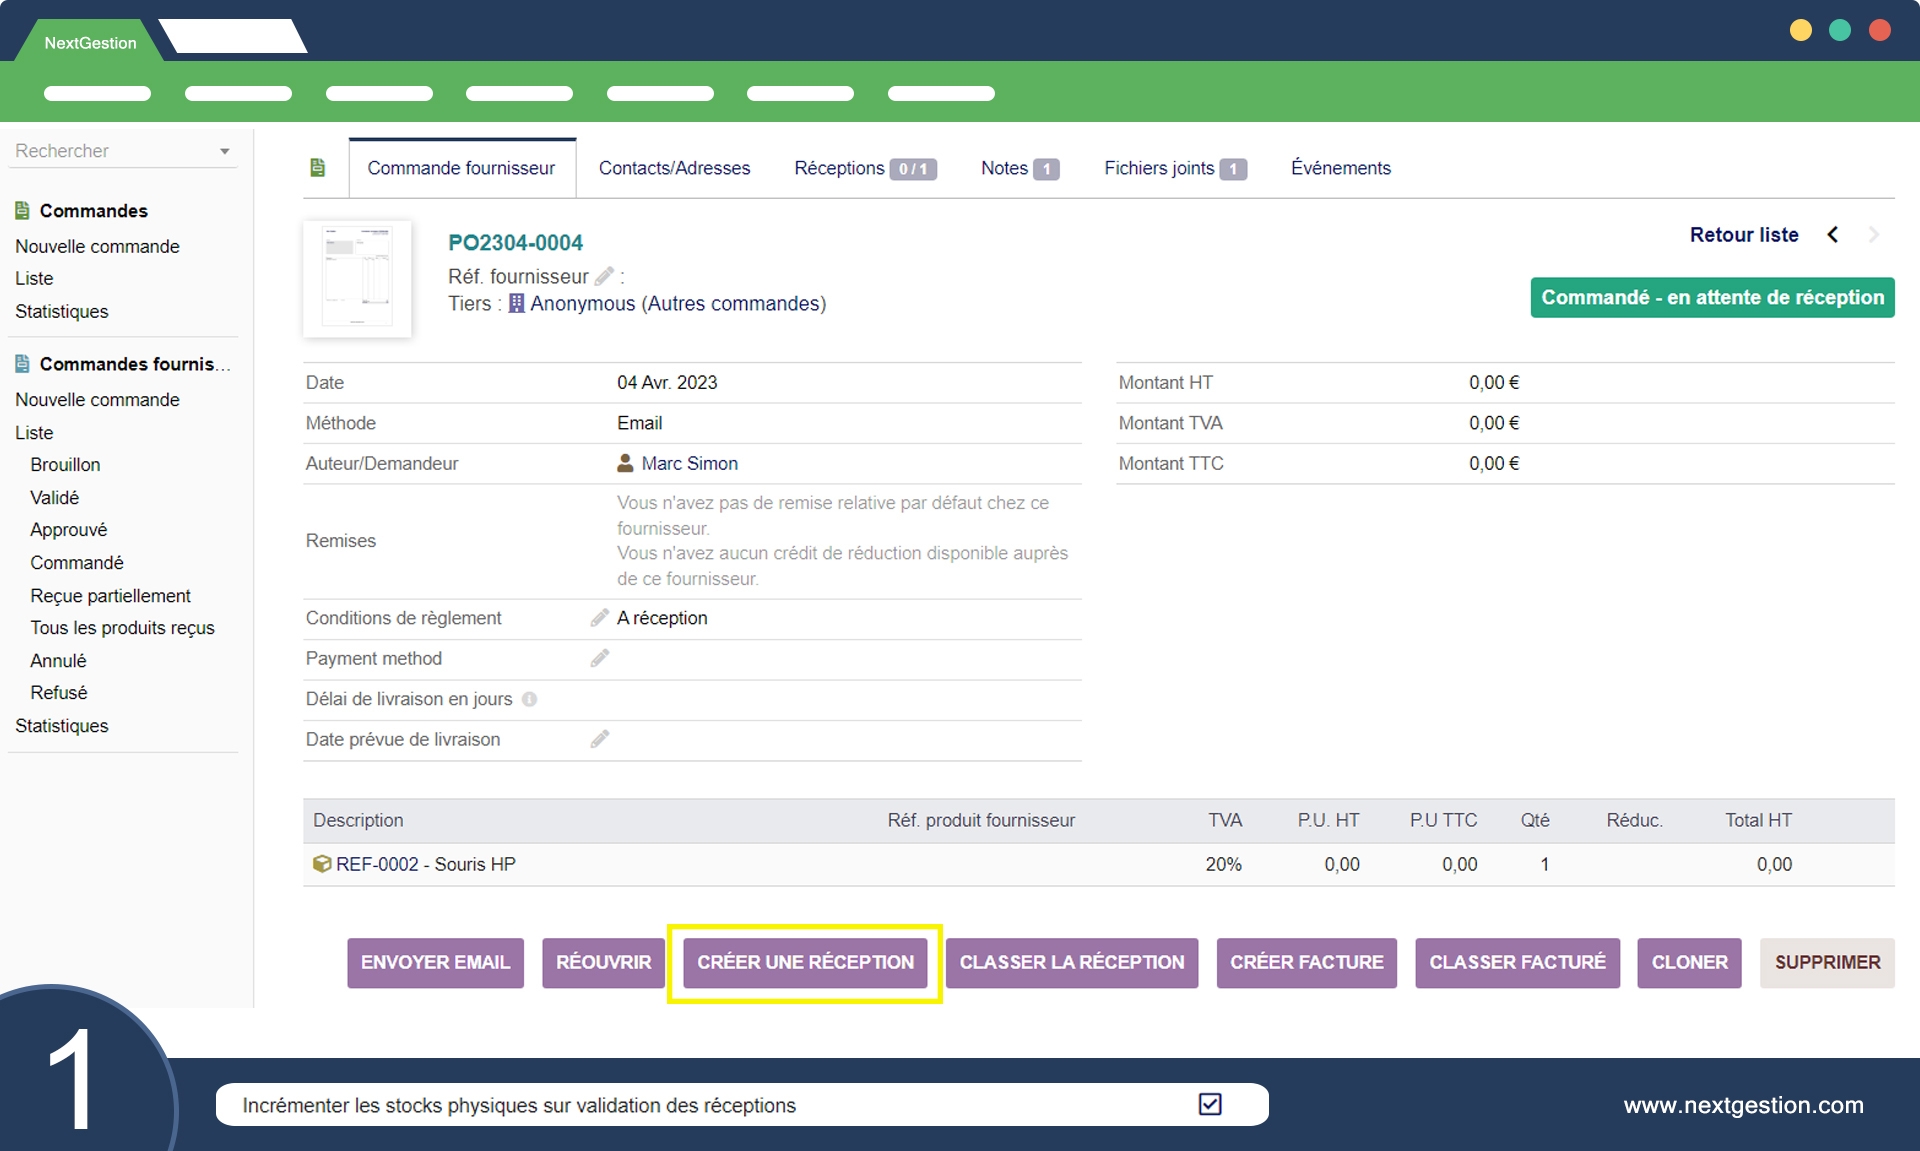Screen dimensions: 1920x1151
Task: Select Reçue partiellement in sidebar list
Action: coord(110,595)
